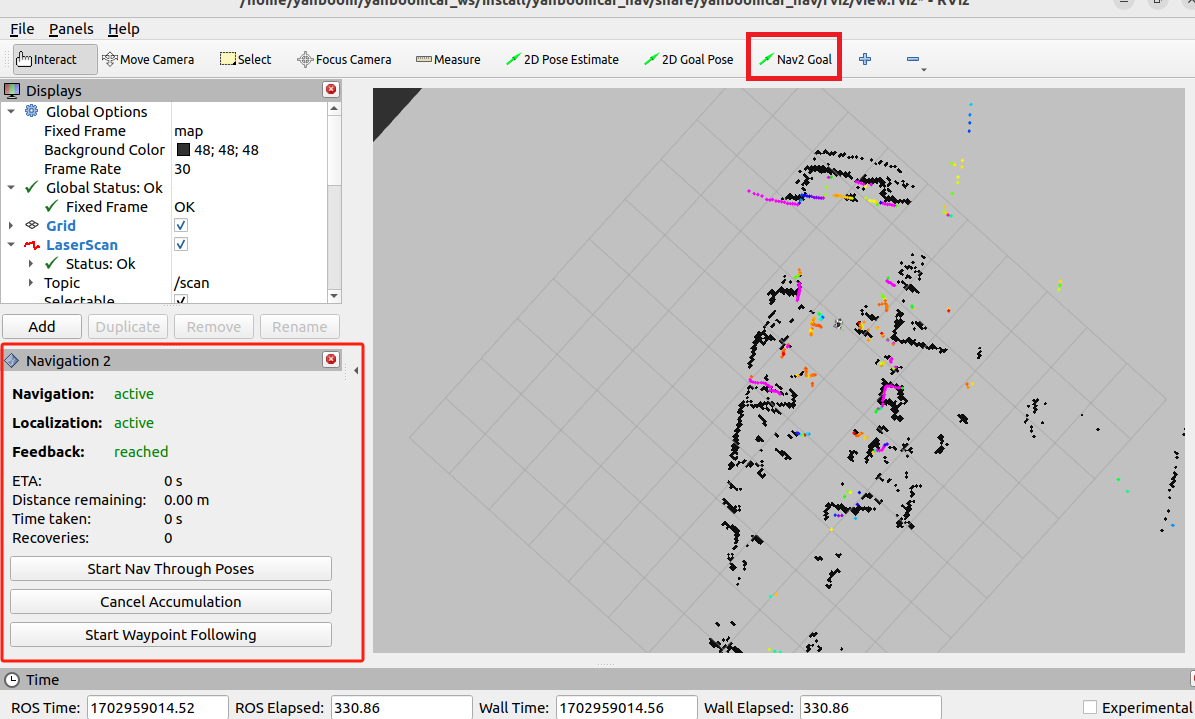Click the Time panel clock icon
1195x719 pixels.
[12, 679]
